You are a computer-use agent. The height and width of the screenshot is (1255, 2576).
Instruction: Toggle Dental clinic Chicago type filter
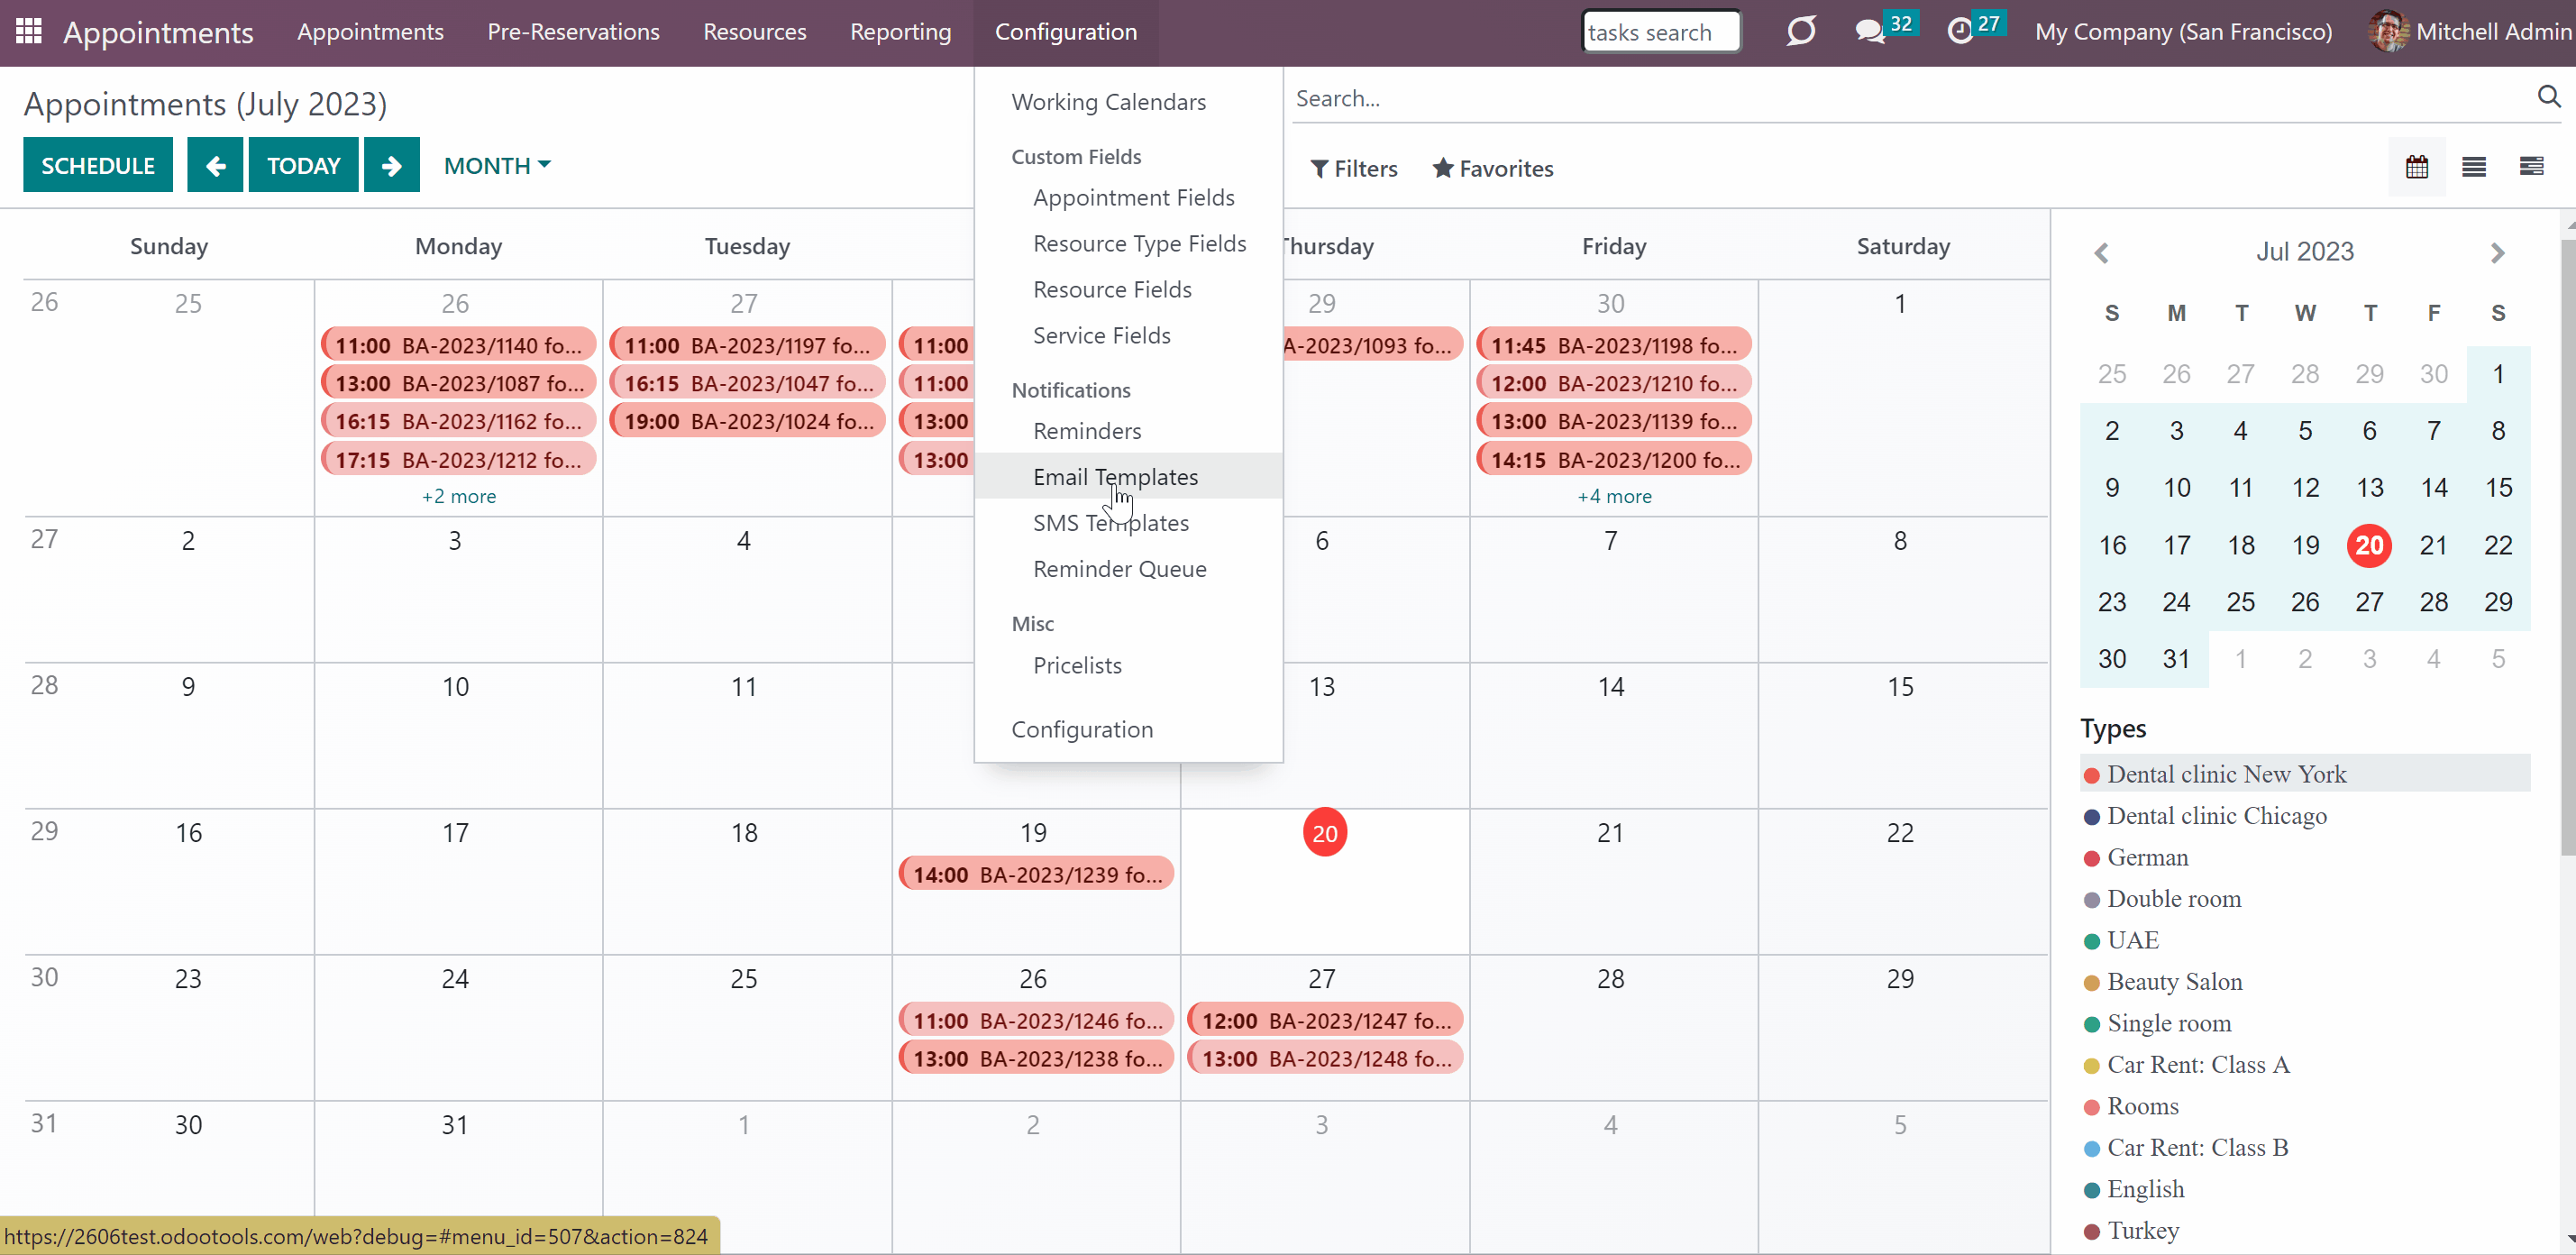[x=2304, y=815]
